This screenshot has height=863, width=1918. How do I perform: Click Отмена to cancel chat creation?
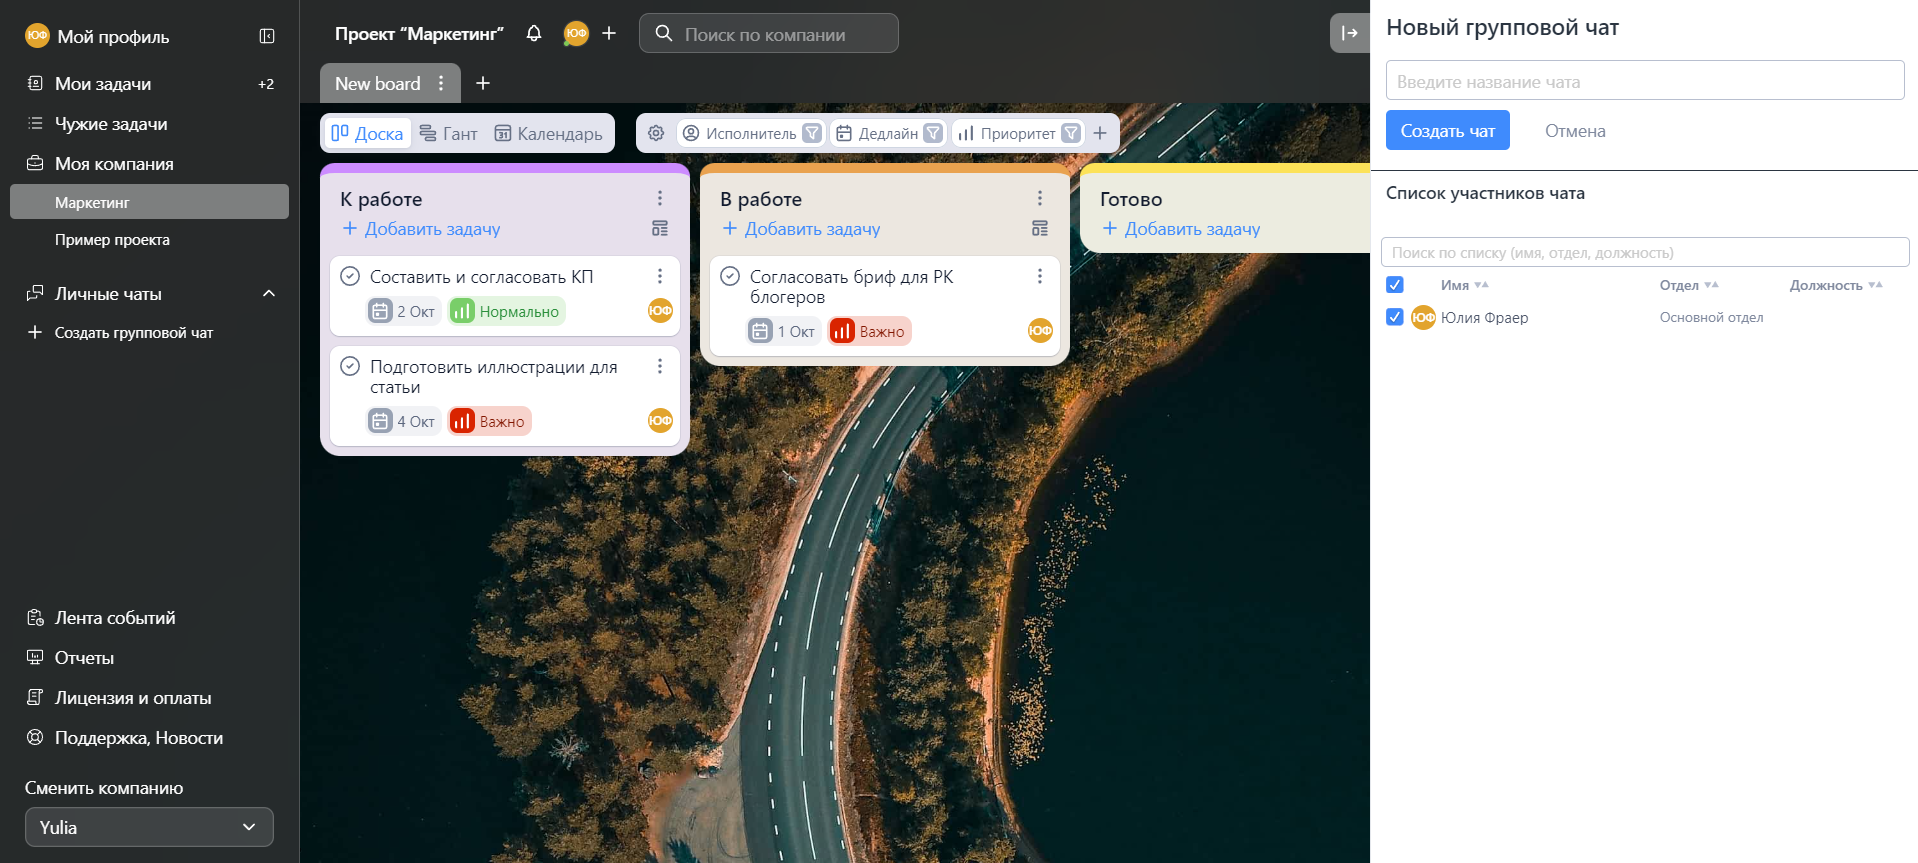tap(1575, 131)
